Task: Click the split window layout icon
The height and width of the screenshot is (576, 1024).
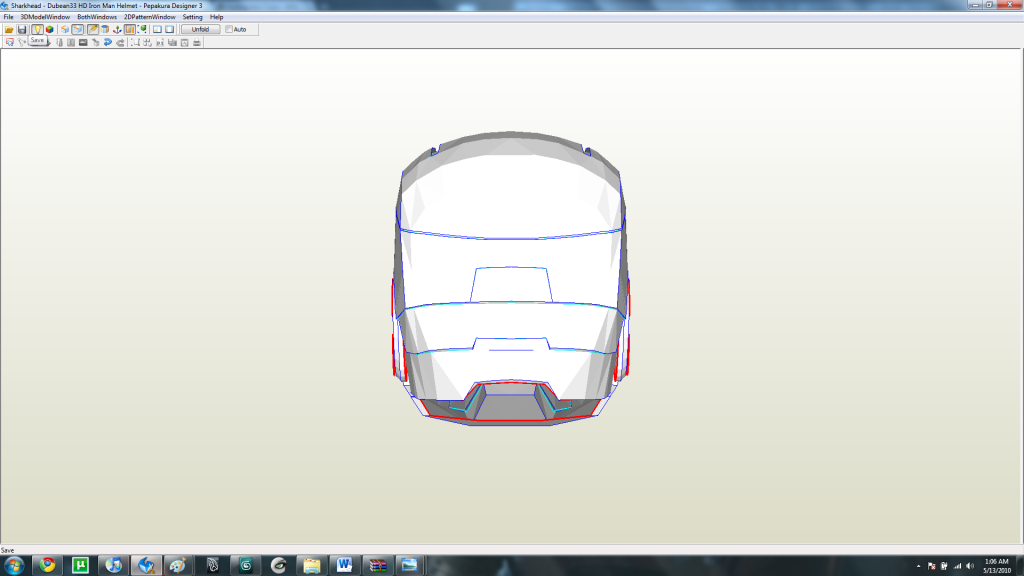Action: click(x=157, y=29)
